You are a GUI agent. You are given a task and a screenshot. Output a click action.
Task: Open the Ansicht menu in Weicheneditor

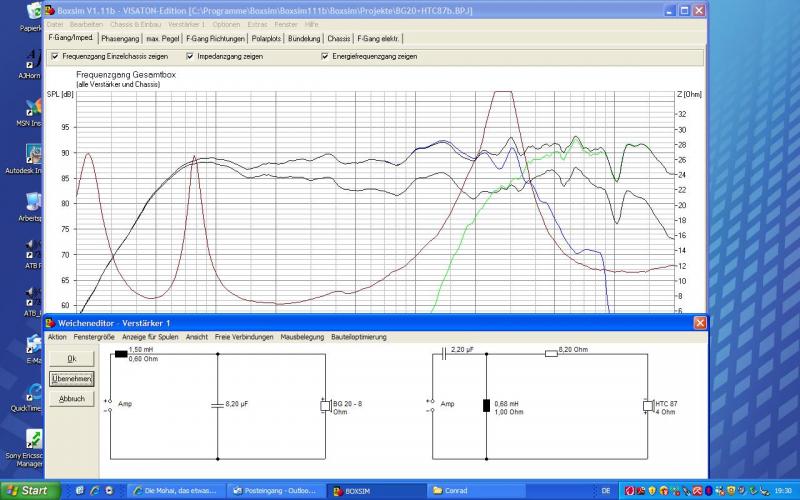pyautogui.click(x=197, y=337)
